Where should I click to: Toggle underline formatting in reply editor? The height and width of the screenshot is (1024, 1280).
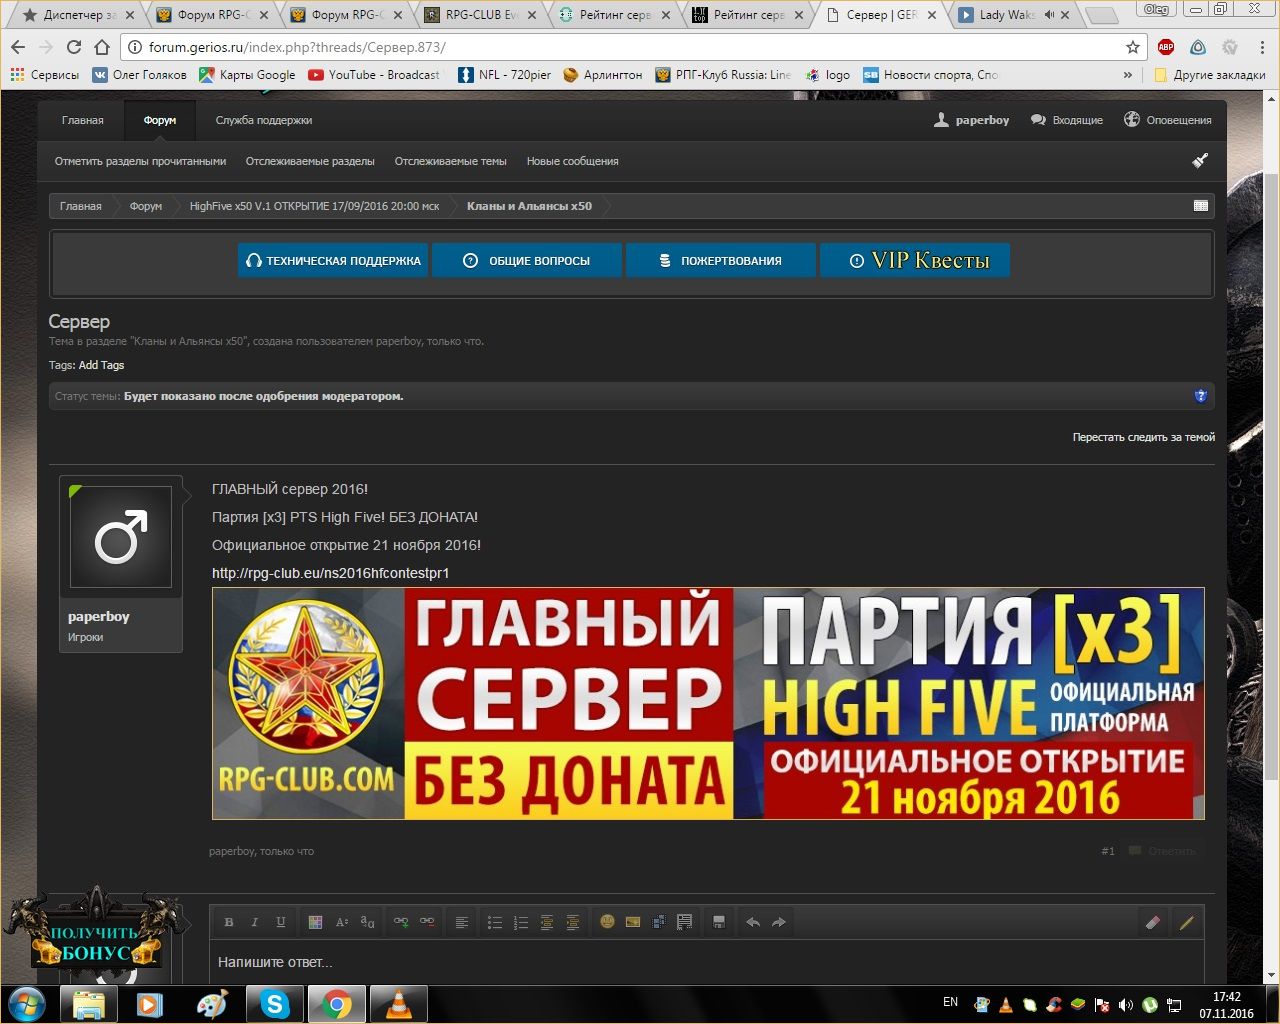click(x=280, y=922)
